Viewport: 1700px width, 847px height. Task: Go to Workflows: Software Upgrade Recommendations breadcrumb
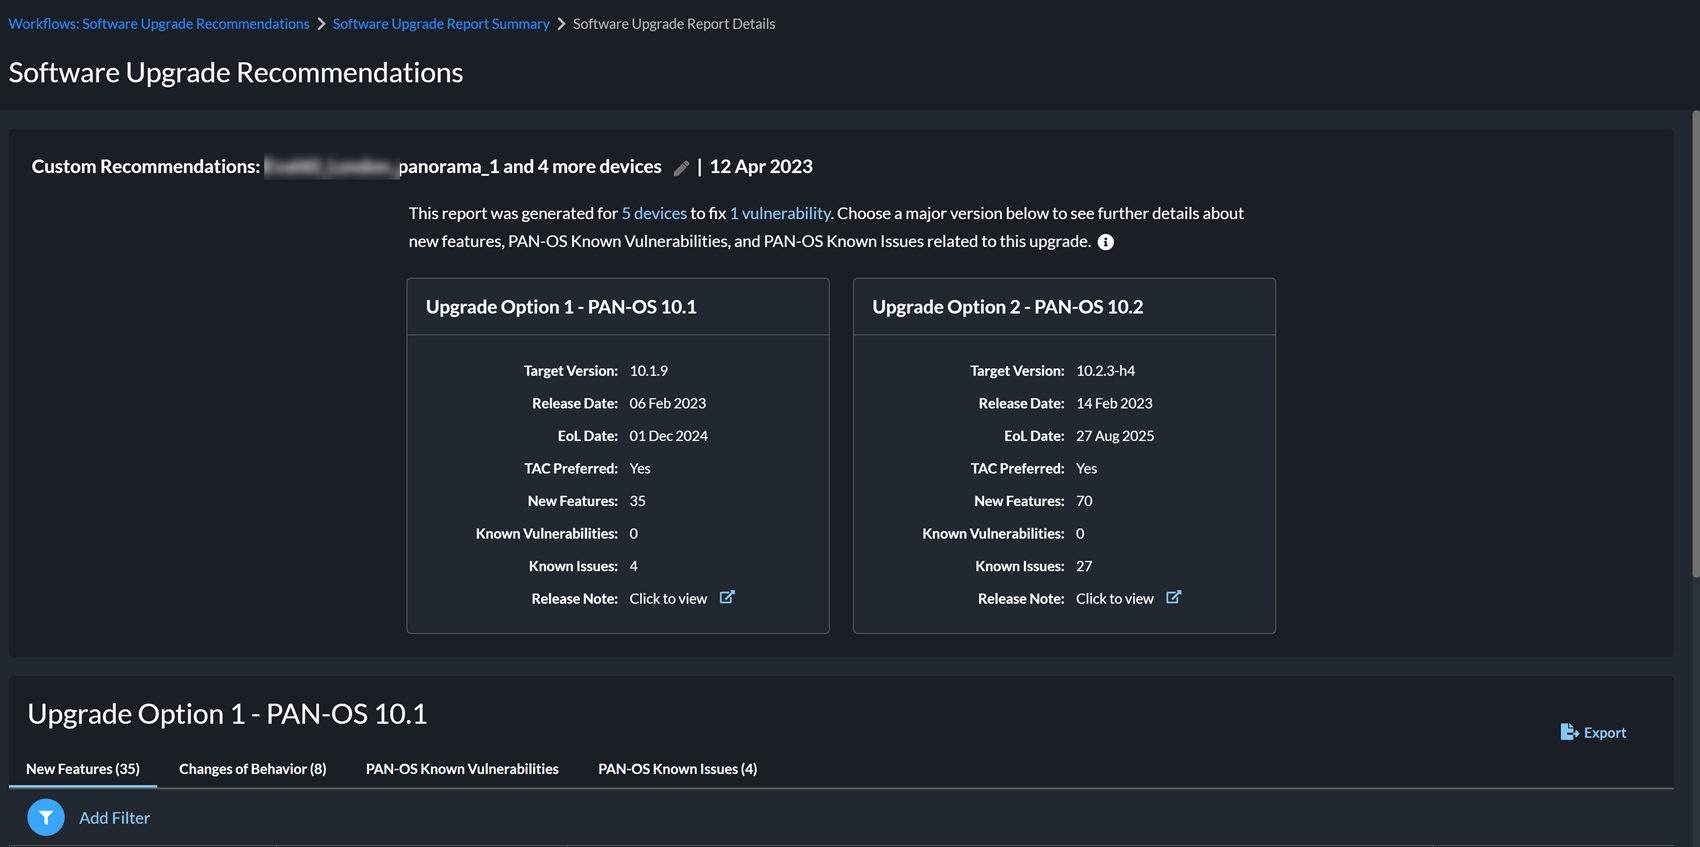pyautogui.click(x=159, y=24)
